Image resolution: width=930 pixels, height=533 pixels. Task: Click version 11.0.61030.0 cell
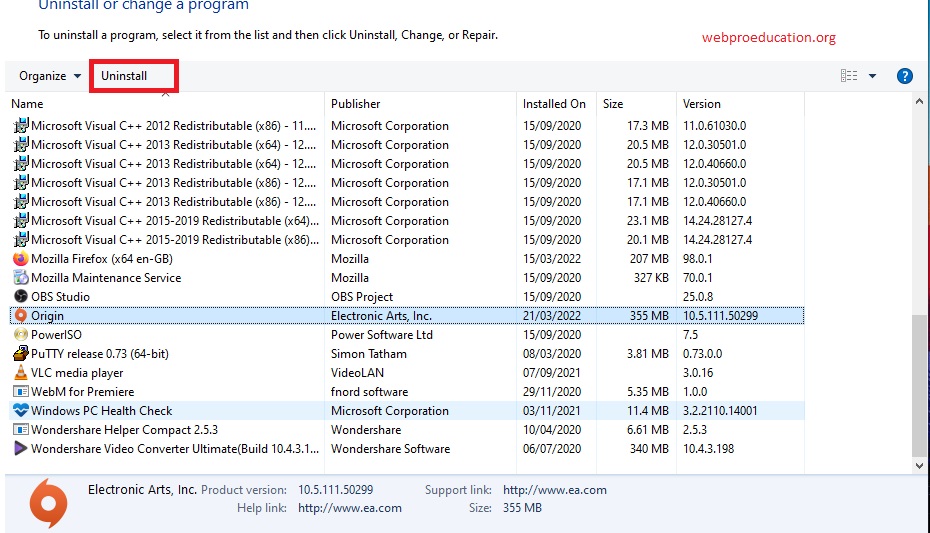point(714,126)
